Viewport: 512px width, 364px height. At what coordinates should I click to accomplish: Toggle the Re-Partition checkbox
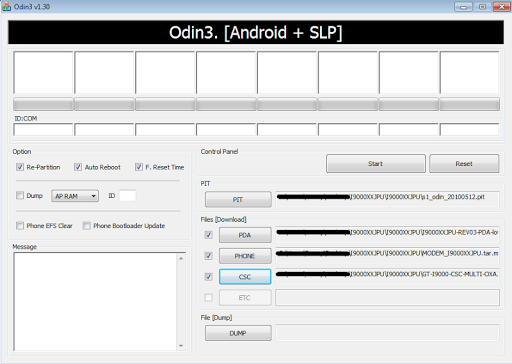[x=20, y=167]
